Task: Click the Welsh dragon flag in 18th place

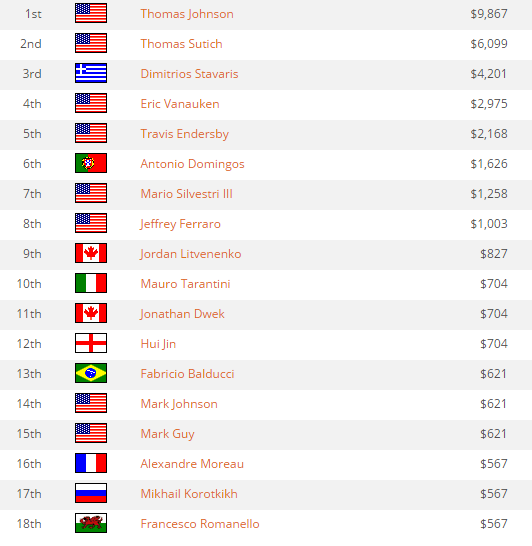Action: (91, 523)
